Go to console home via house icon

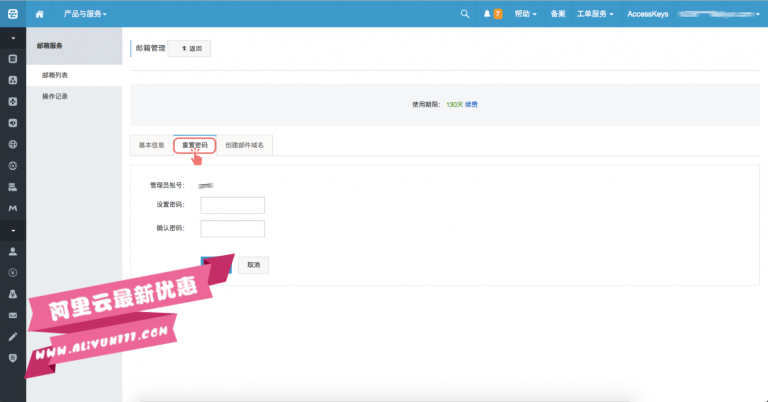click(40, 14)
